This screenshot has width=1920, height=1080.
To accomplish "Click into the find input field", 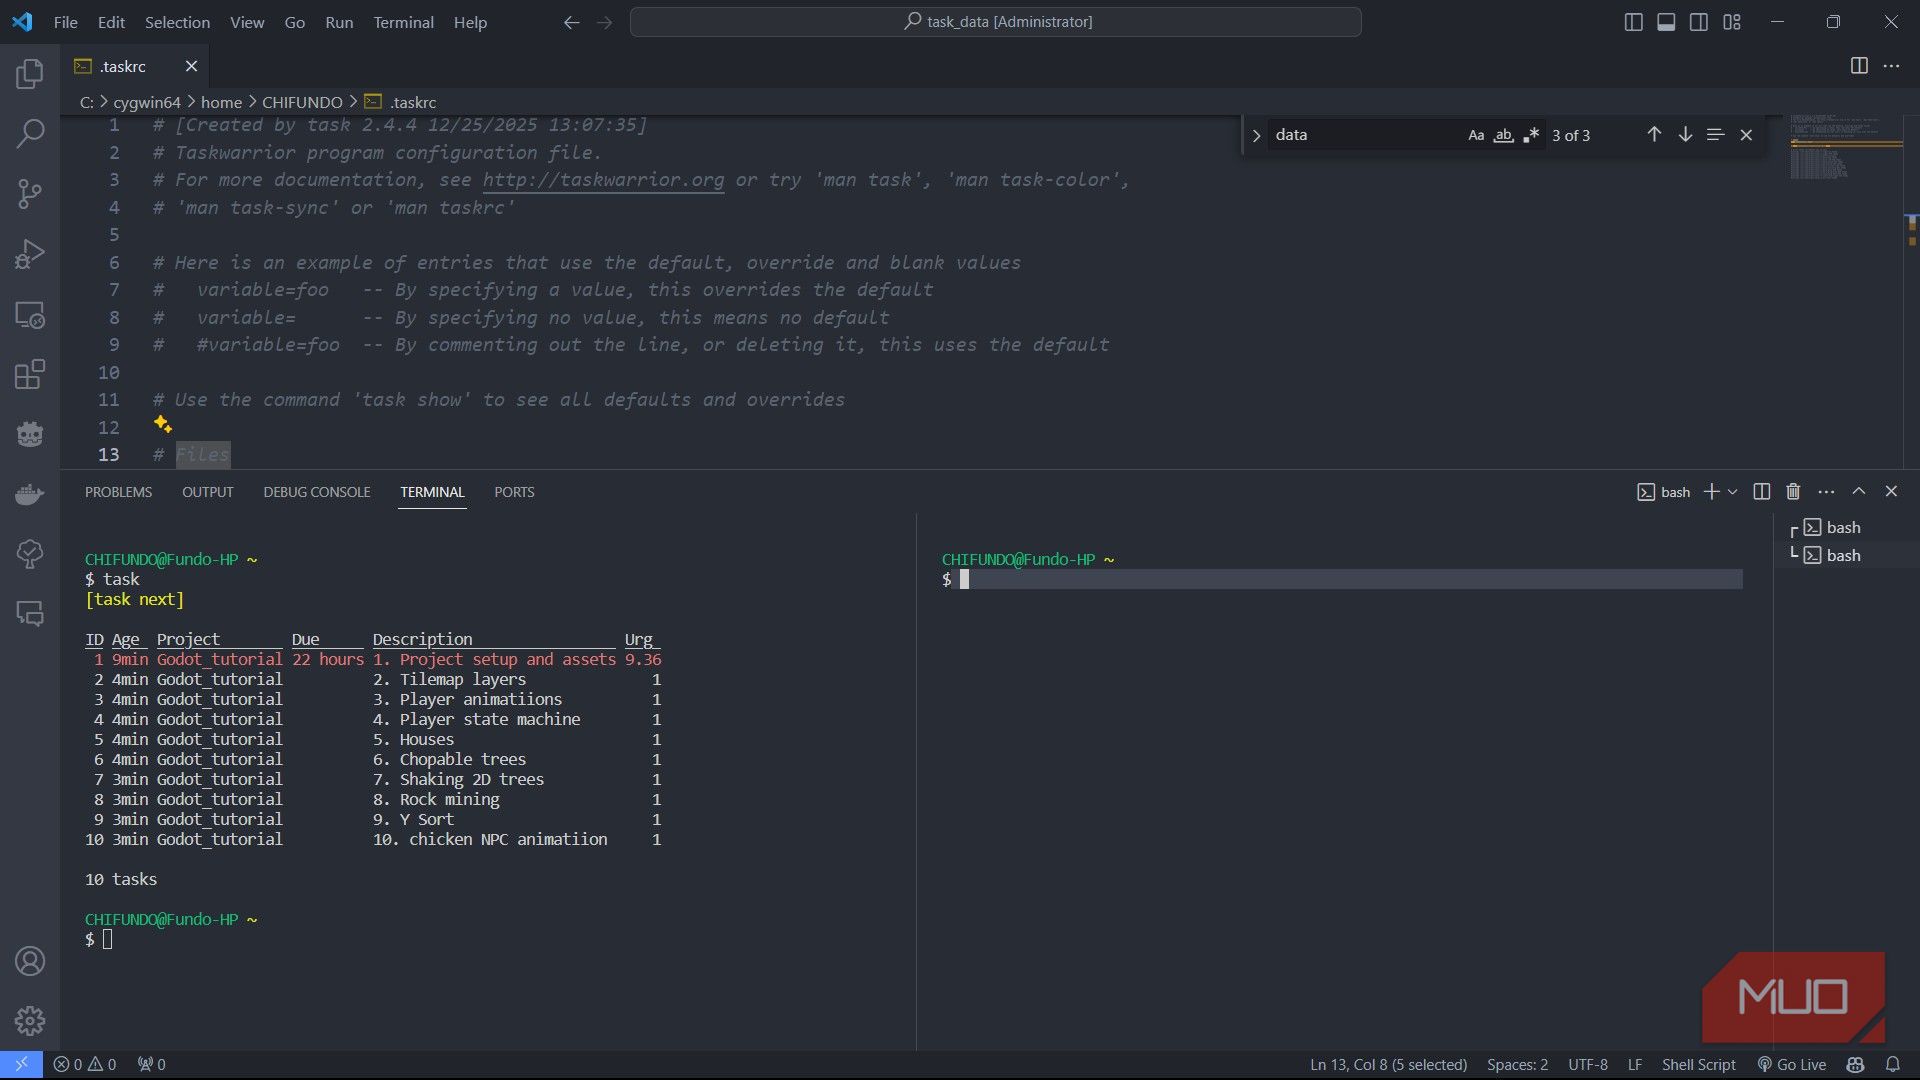I will pyautogui.click(x=1360, y=135).
